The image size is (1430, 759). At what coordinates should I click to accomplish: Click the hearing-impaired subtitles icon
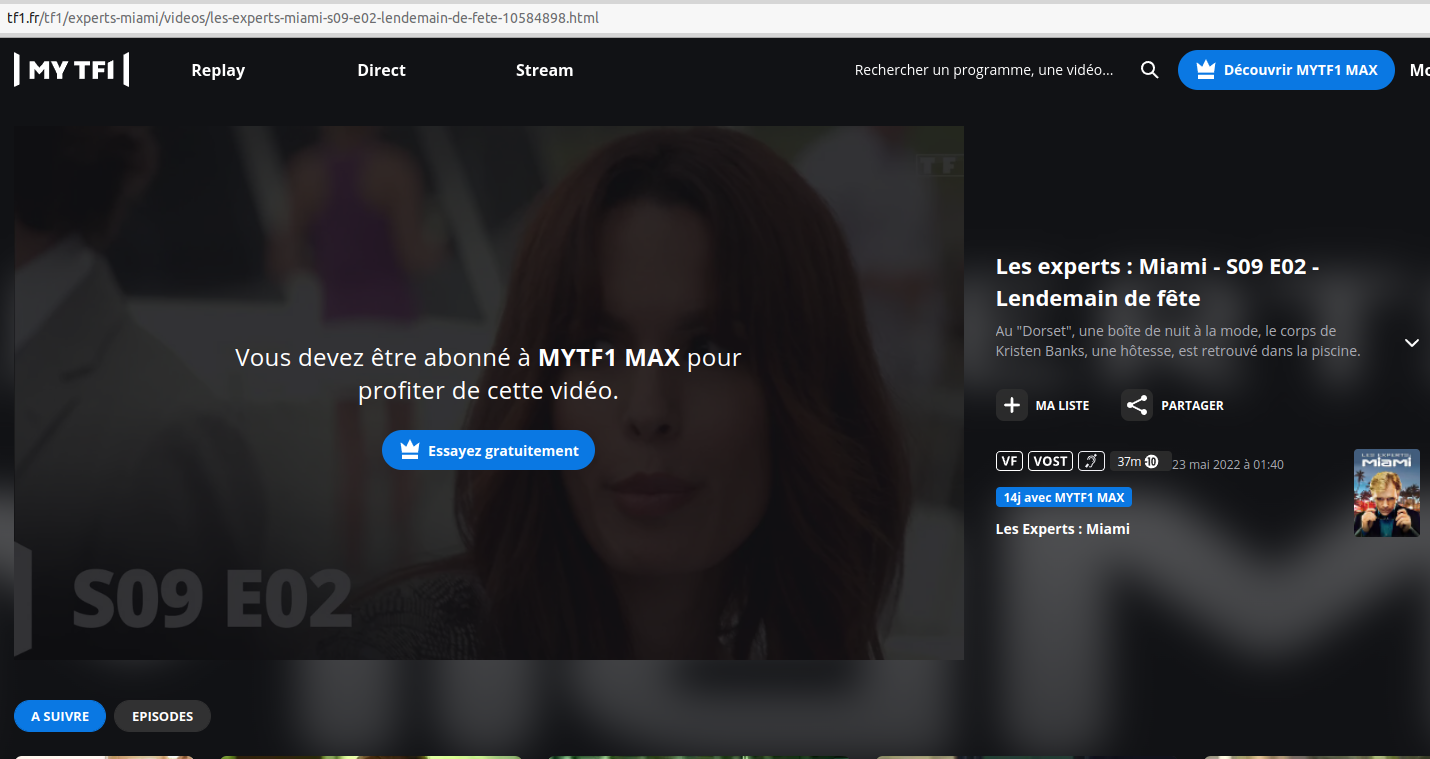1091,461
